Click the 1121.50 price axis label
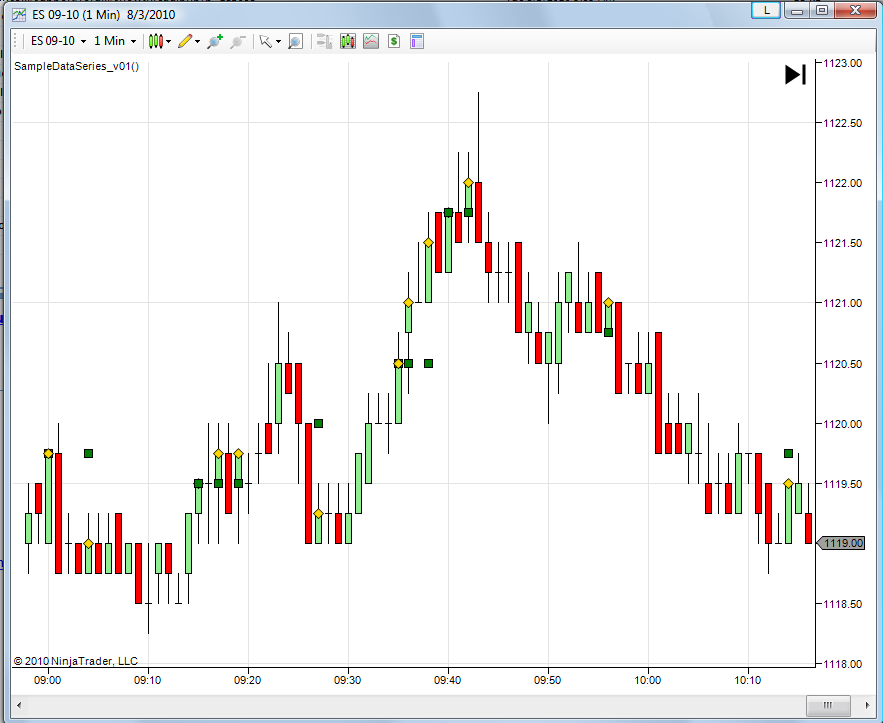The width and height of the screenshot is (883, 723). (x=842, y=243)
